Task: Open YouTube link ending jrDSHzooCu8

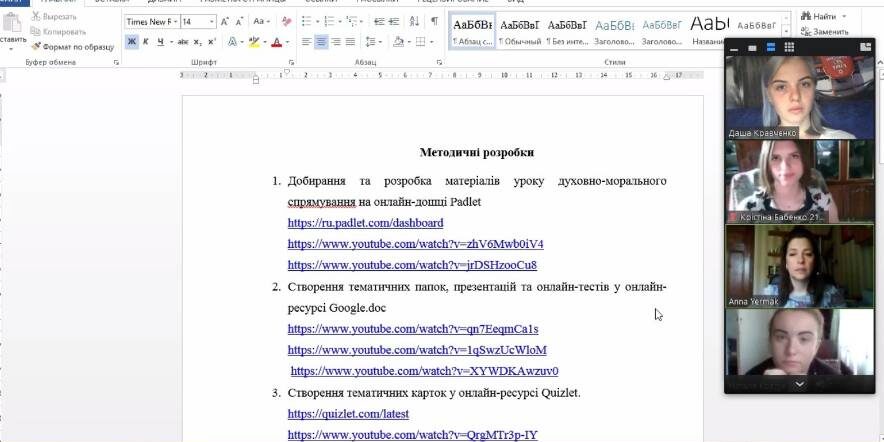Action: (412, 265)
